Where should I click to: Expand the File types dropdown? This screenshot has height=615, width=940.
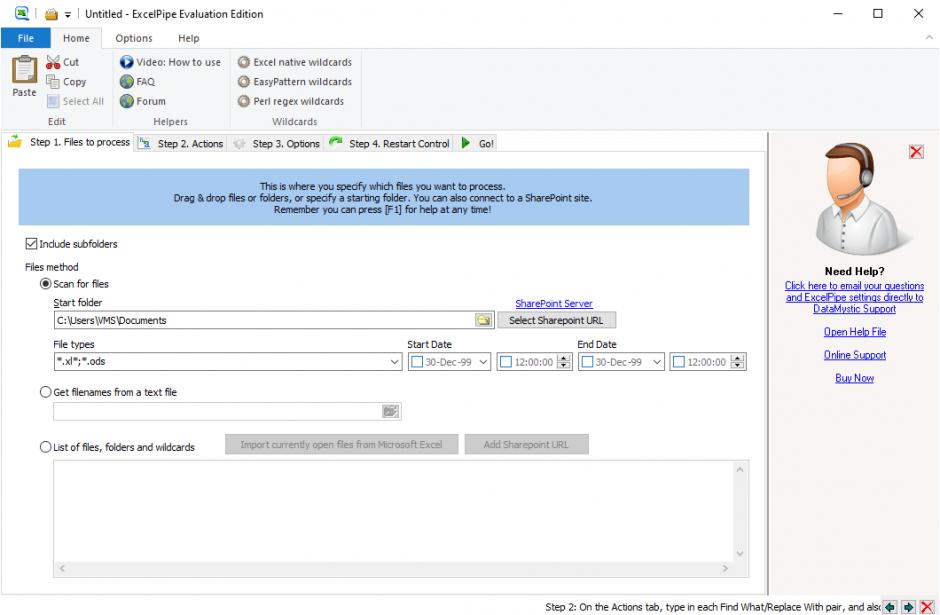[x=394, y=361]
